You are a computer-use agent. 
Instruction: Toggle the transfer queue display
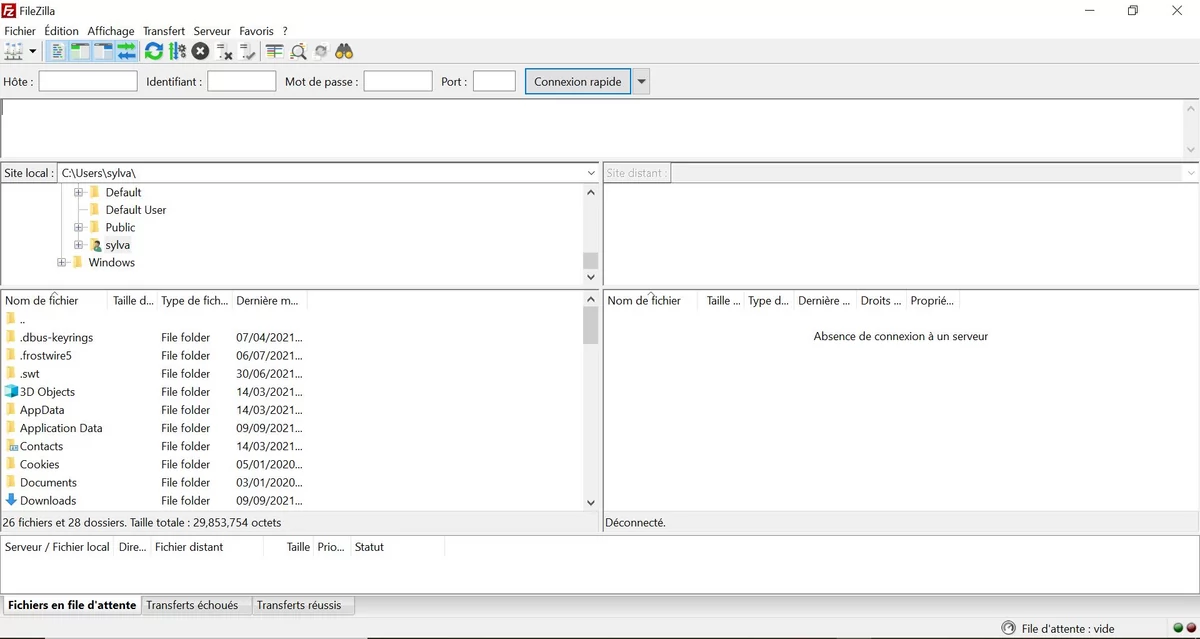tap(126, 51)
